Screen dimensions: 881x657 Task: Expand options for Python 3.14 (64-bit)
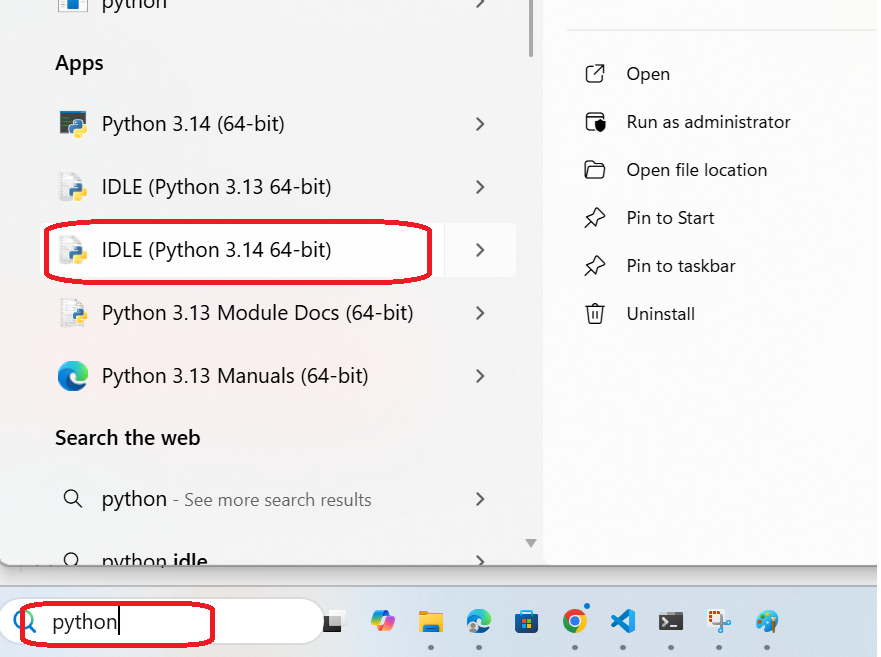[480, 124]
